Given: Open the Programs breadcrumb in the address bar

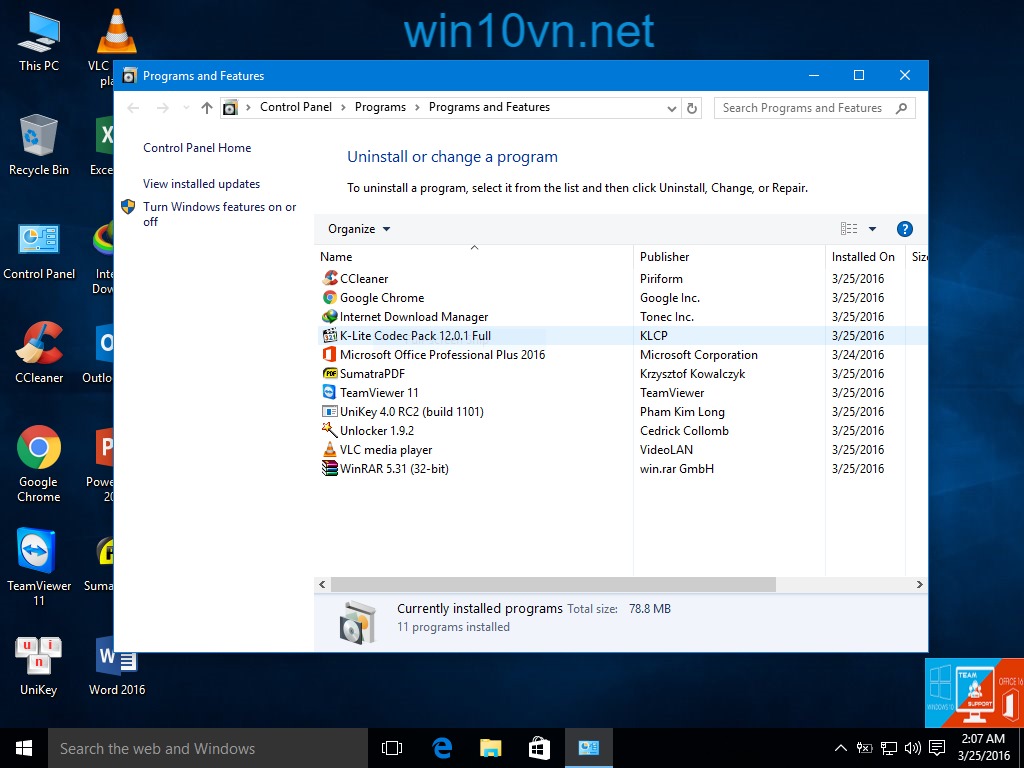Looking at the screenshot, I should [x=380, y=107].
